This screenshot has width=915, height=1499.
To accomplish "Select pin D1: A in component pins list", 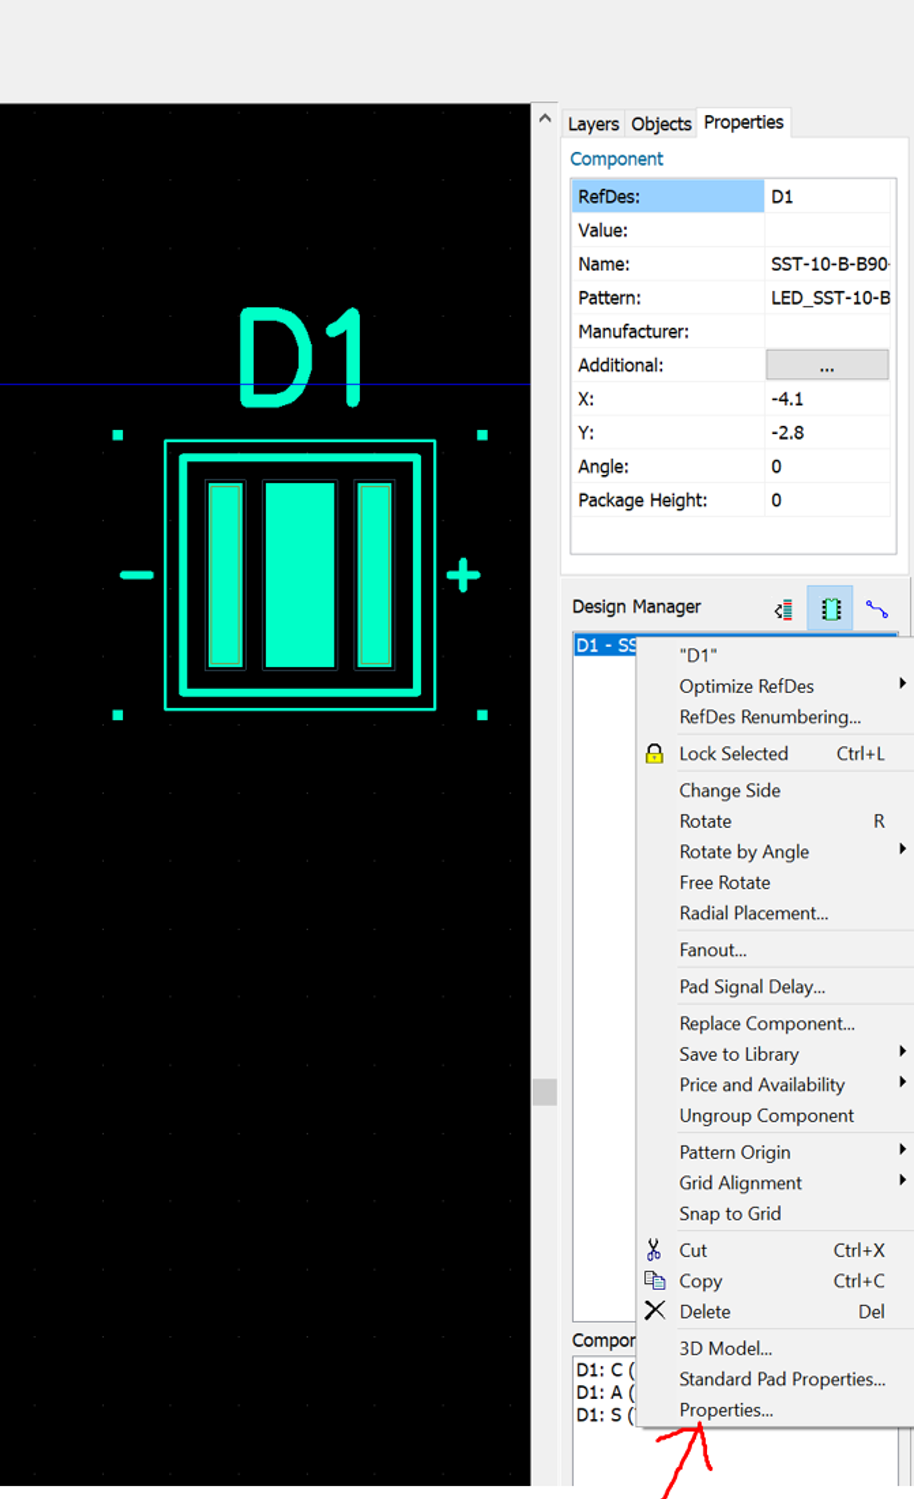I will point(605,1392).
